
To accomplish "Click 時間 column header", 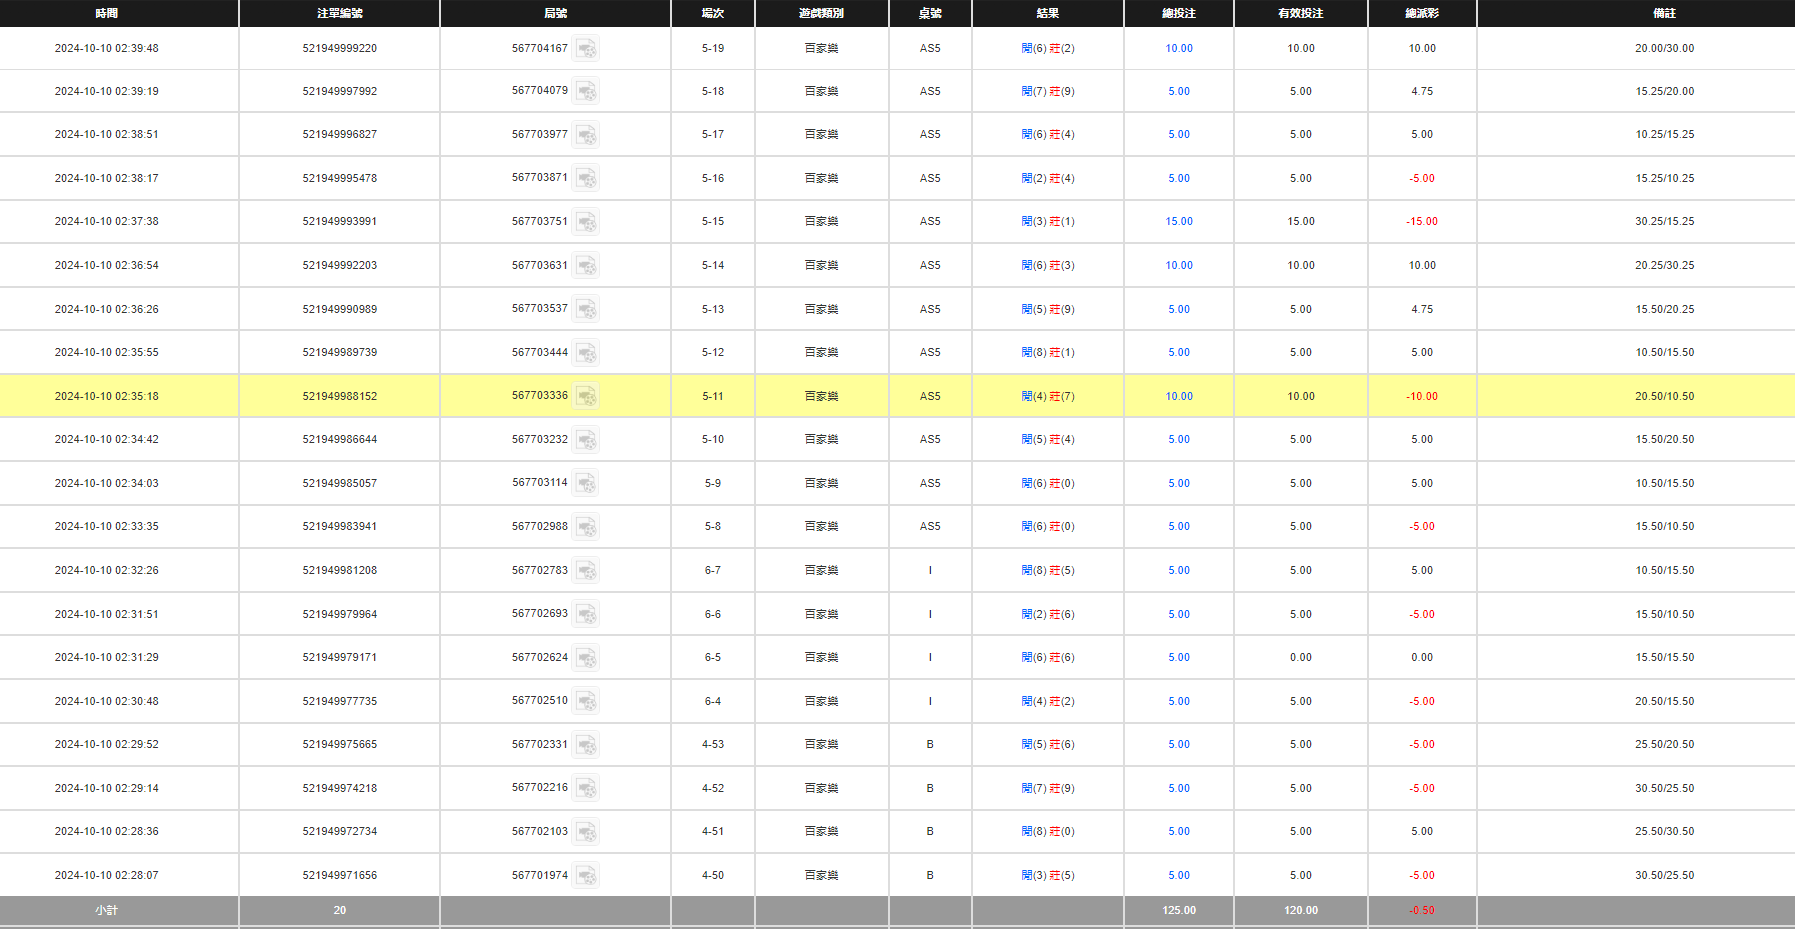I will 107,13.
